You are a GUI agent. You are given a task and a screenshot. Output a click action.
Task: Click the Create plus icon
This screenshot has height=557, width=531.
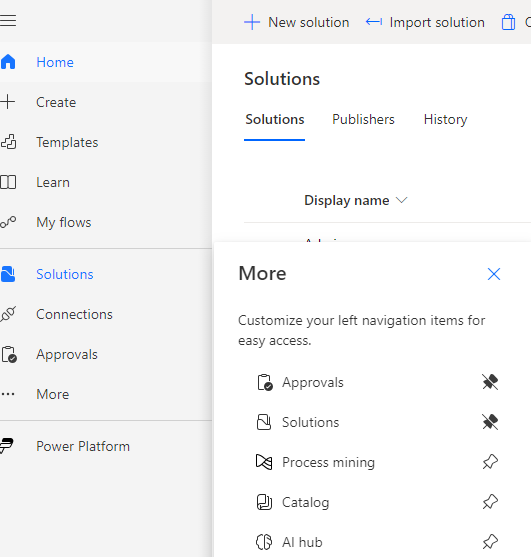pyautogui.click(x=8, y=102)
